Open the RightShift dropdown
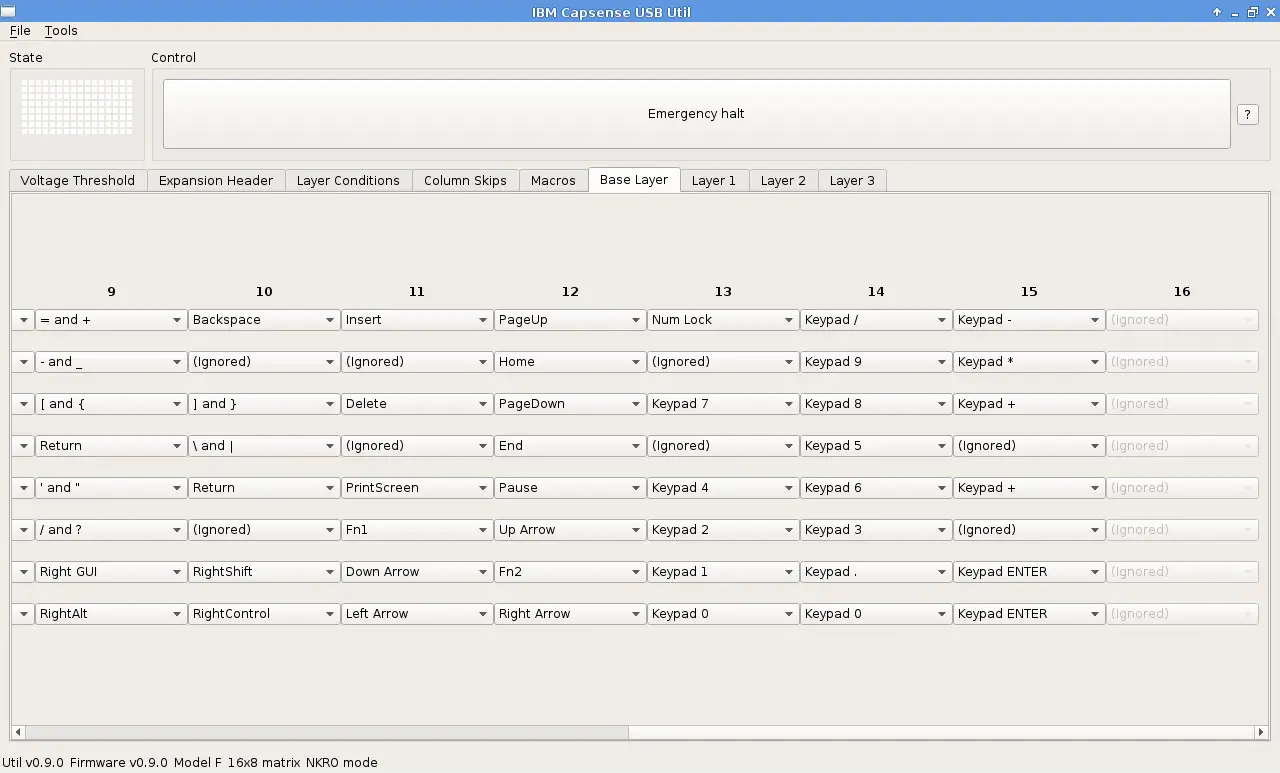This screenshot has width=1280, height=773. [x=263, y=572]
